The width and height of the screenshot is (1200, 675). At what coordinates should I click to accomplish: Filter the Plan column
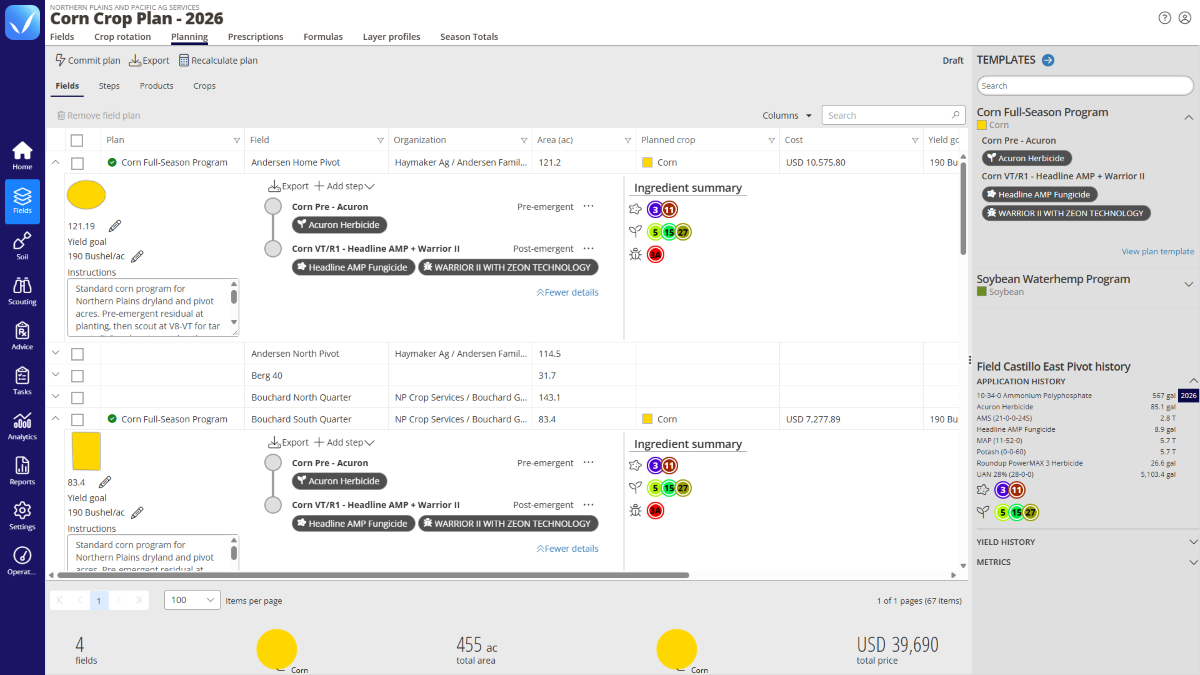(x=237, y=140)
